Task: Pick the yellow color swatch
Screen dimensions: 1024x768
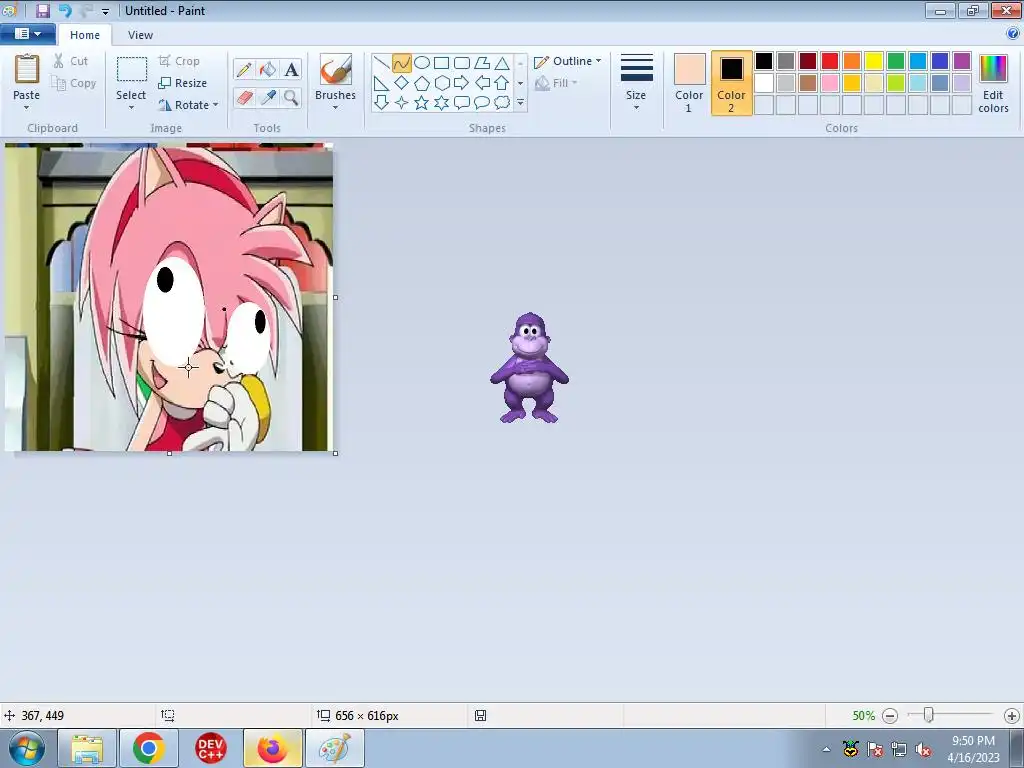Action: (874, 61)
